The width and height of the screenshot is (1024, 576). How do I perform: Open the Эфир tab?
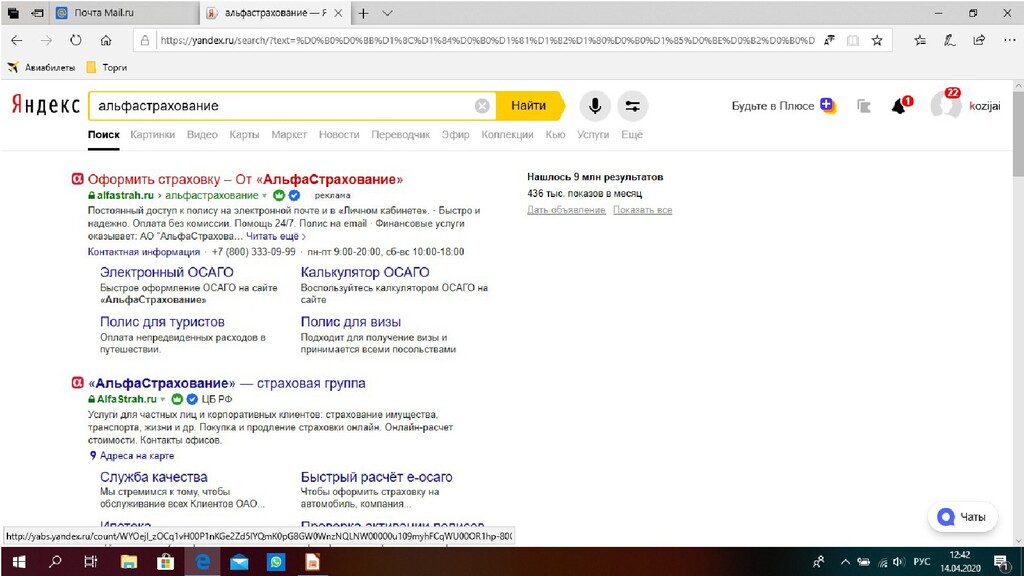[455, 135]
